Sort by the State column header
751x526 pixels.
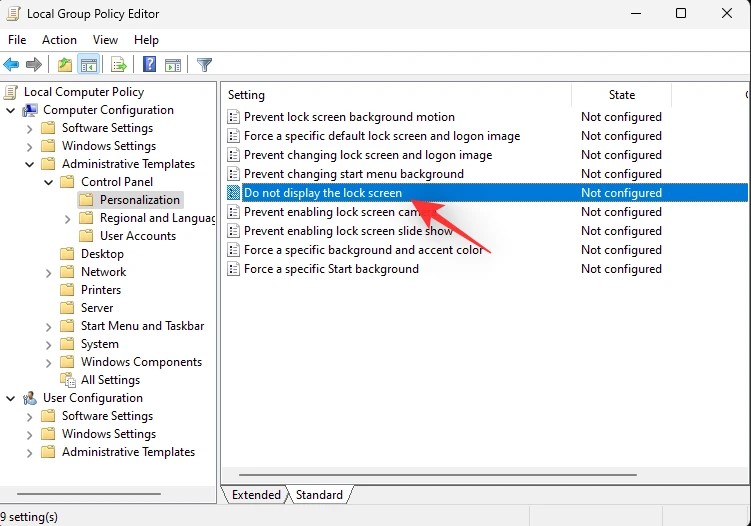click(x=621, y=95)
